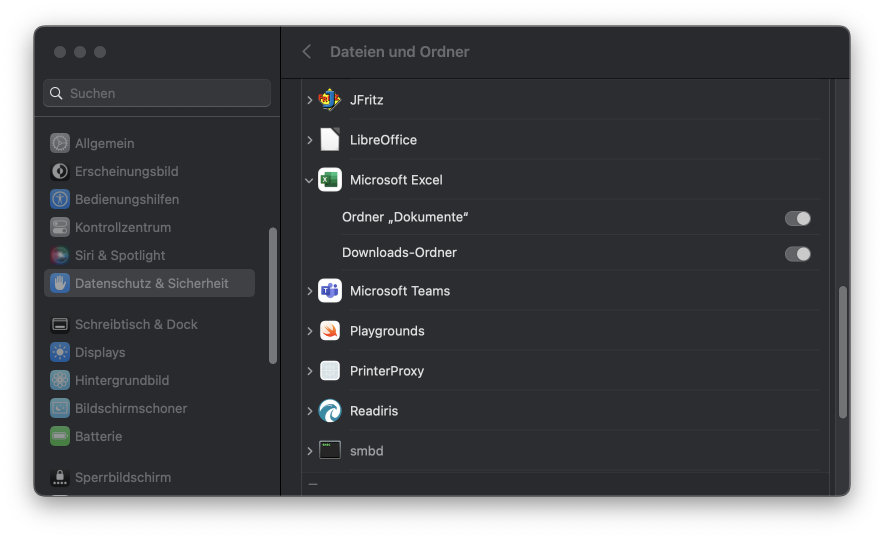The width and height of the screenshot is (884, 538).
Task: Open Erscheinungsbild settings pane
Action: pos(149,171)
